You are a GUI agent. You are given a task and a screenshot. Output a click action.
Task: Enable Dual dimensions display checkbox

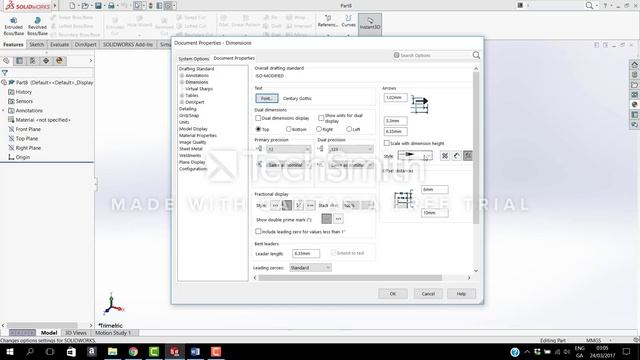258,118
